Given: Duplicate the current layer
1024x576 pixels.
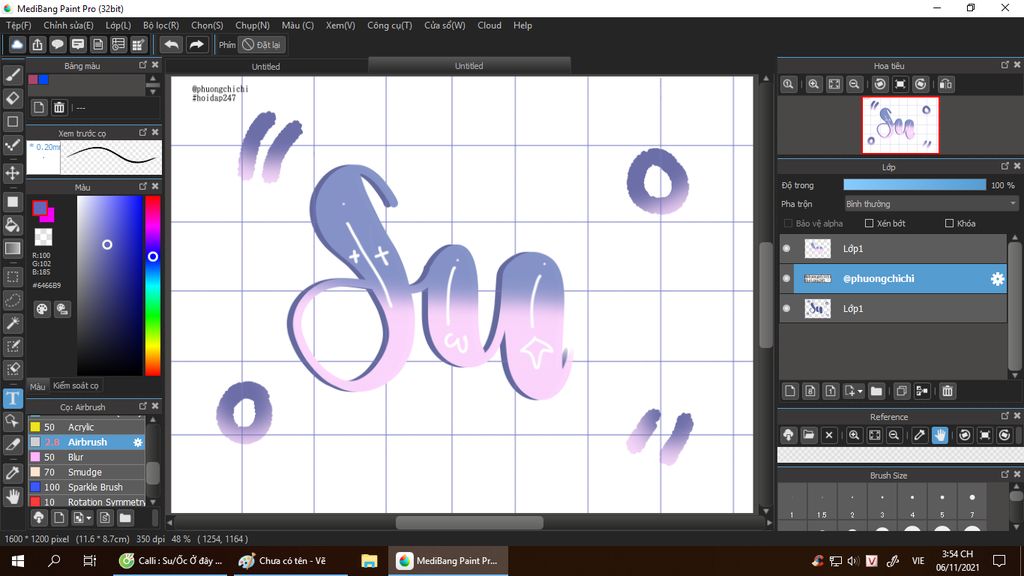Looking at the screenshot, I should pos(901,391).
